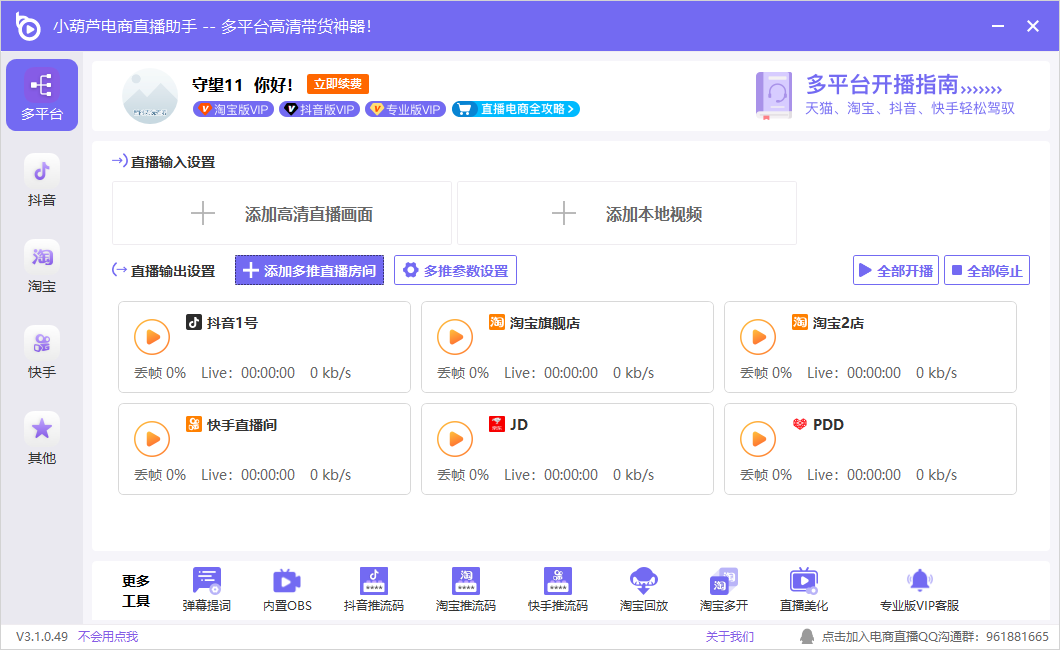Open 快手推流码 tool

557,581
